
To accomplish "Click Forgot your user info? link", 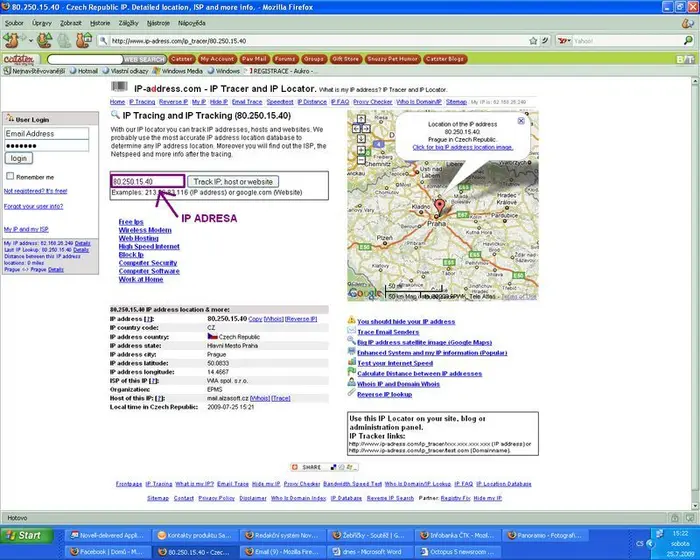I will pos(33,206).
